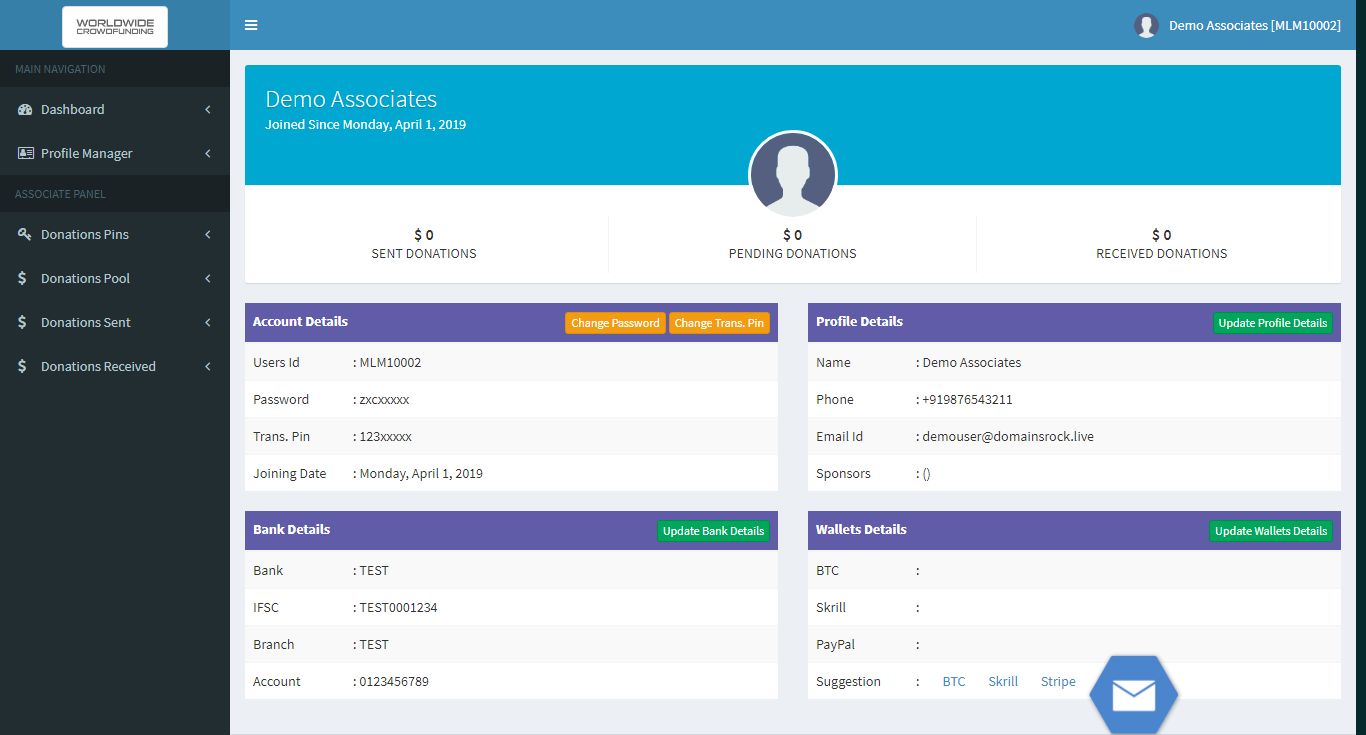Expand the Dashboard menu chevron
The image size is (1366, 735).
click(x=208, y=110)
